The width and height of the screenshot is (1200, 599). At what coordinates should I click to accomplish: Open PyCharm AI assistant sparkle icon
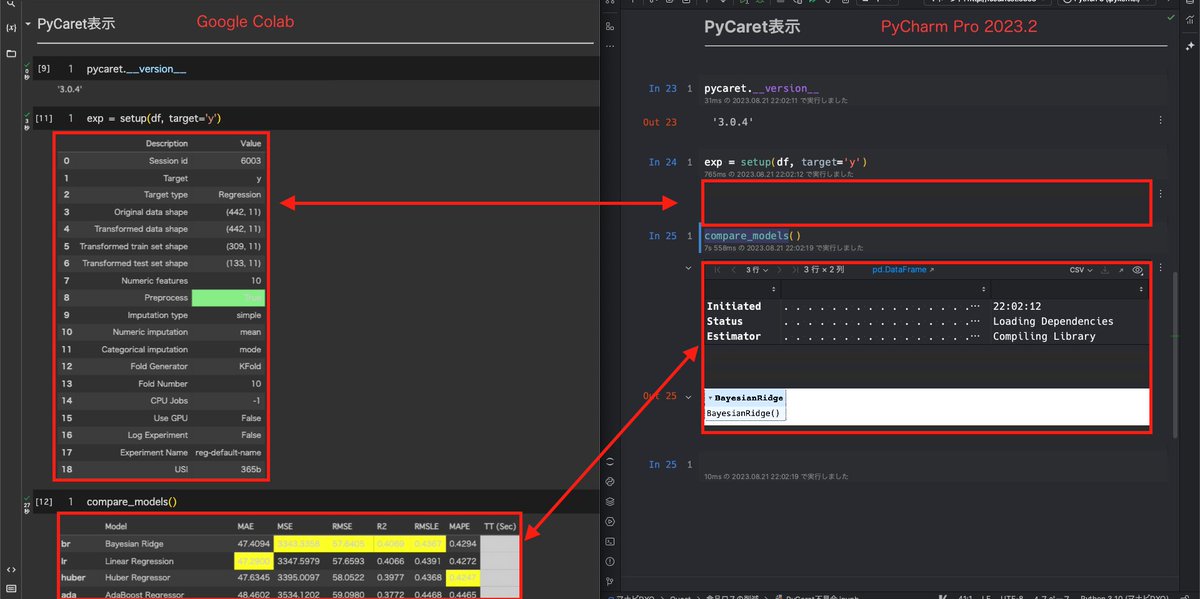(x=1190, y=48)
